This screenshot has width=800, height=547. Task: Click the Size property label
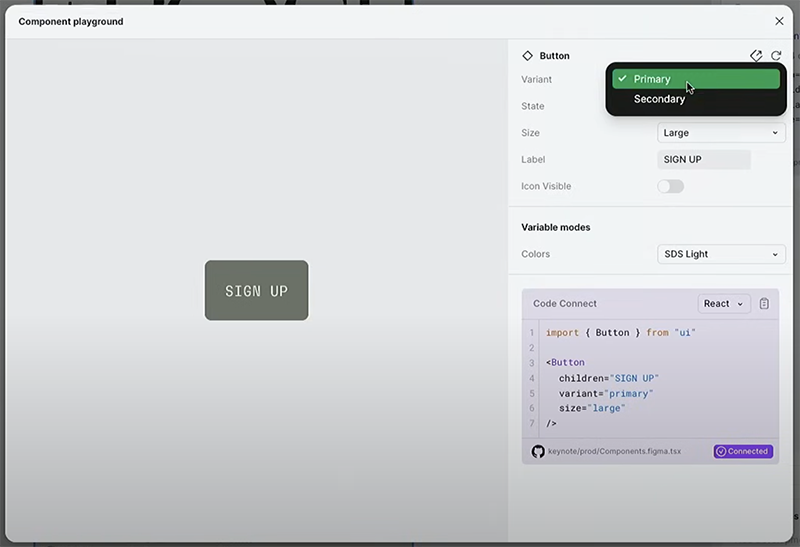point(530,133)
